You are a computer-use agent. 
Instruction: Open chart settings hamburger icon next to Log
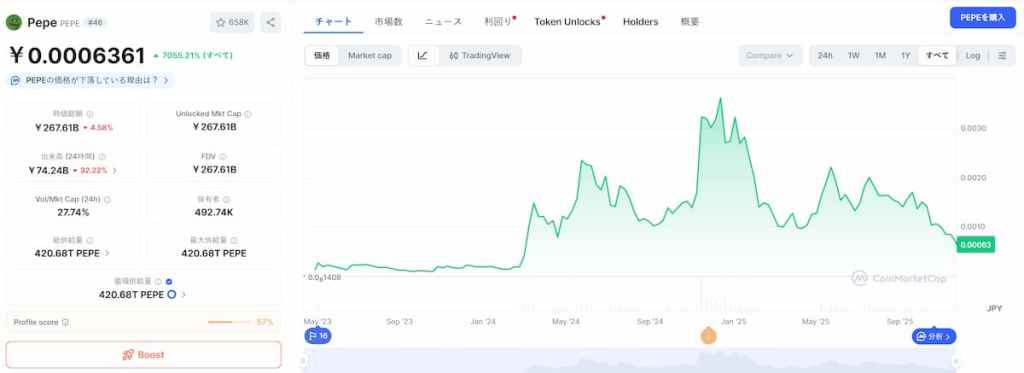[x=1002, y=56]
